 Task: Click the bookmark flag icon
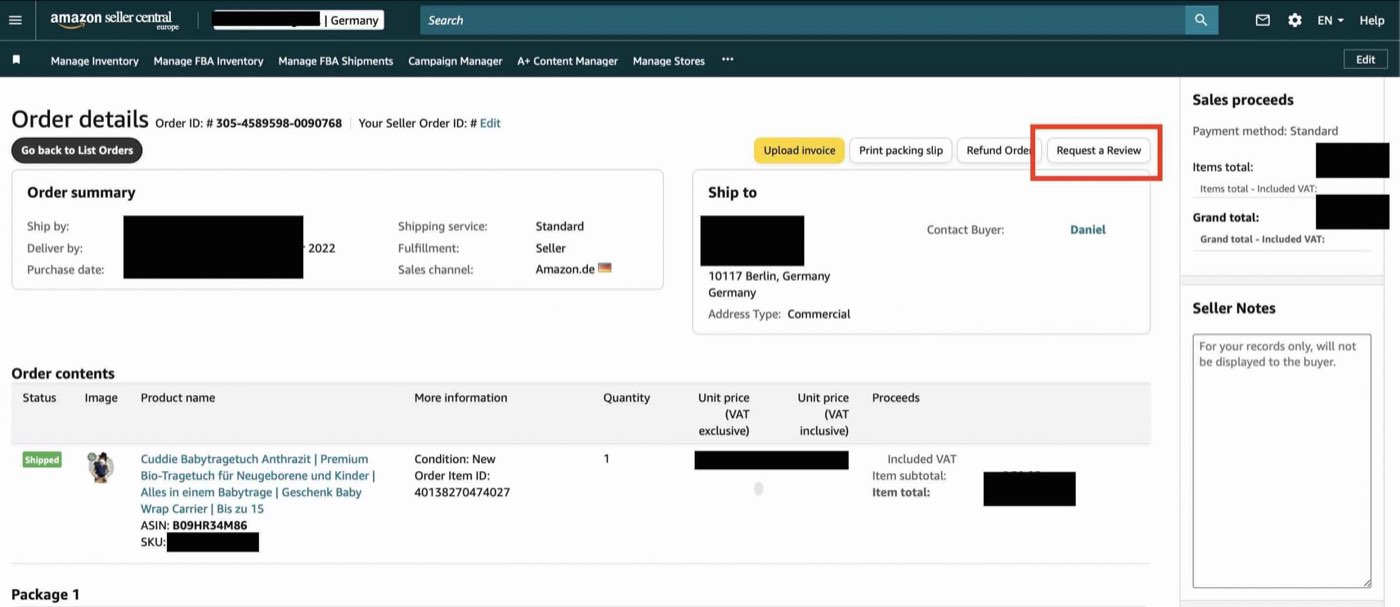pos(16,60)
